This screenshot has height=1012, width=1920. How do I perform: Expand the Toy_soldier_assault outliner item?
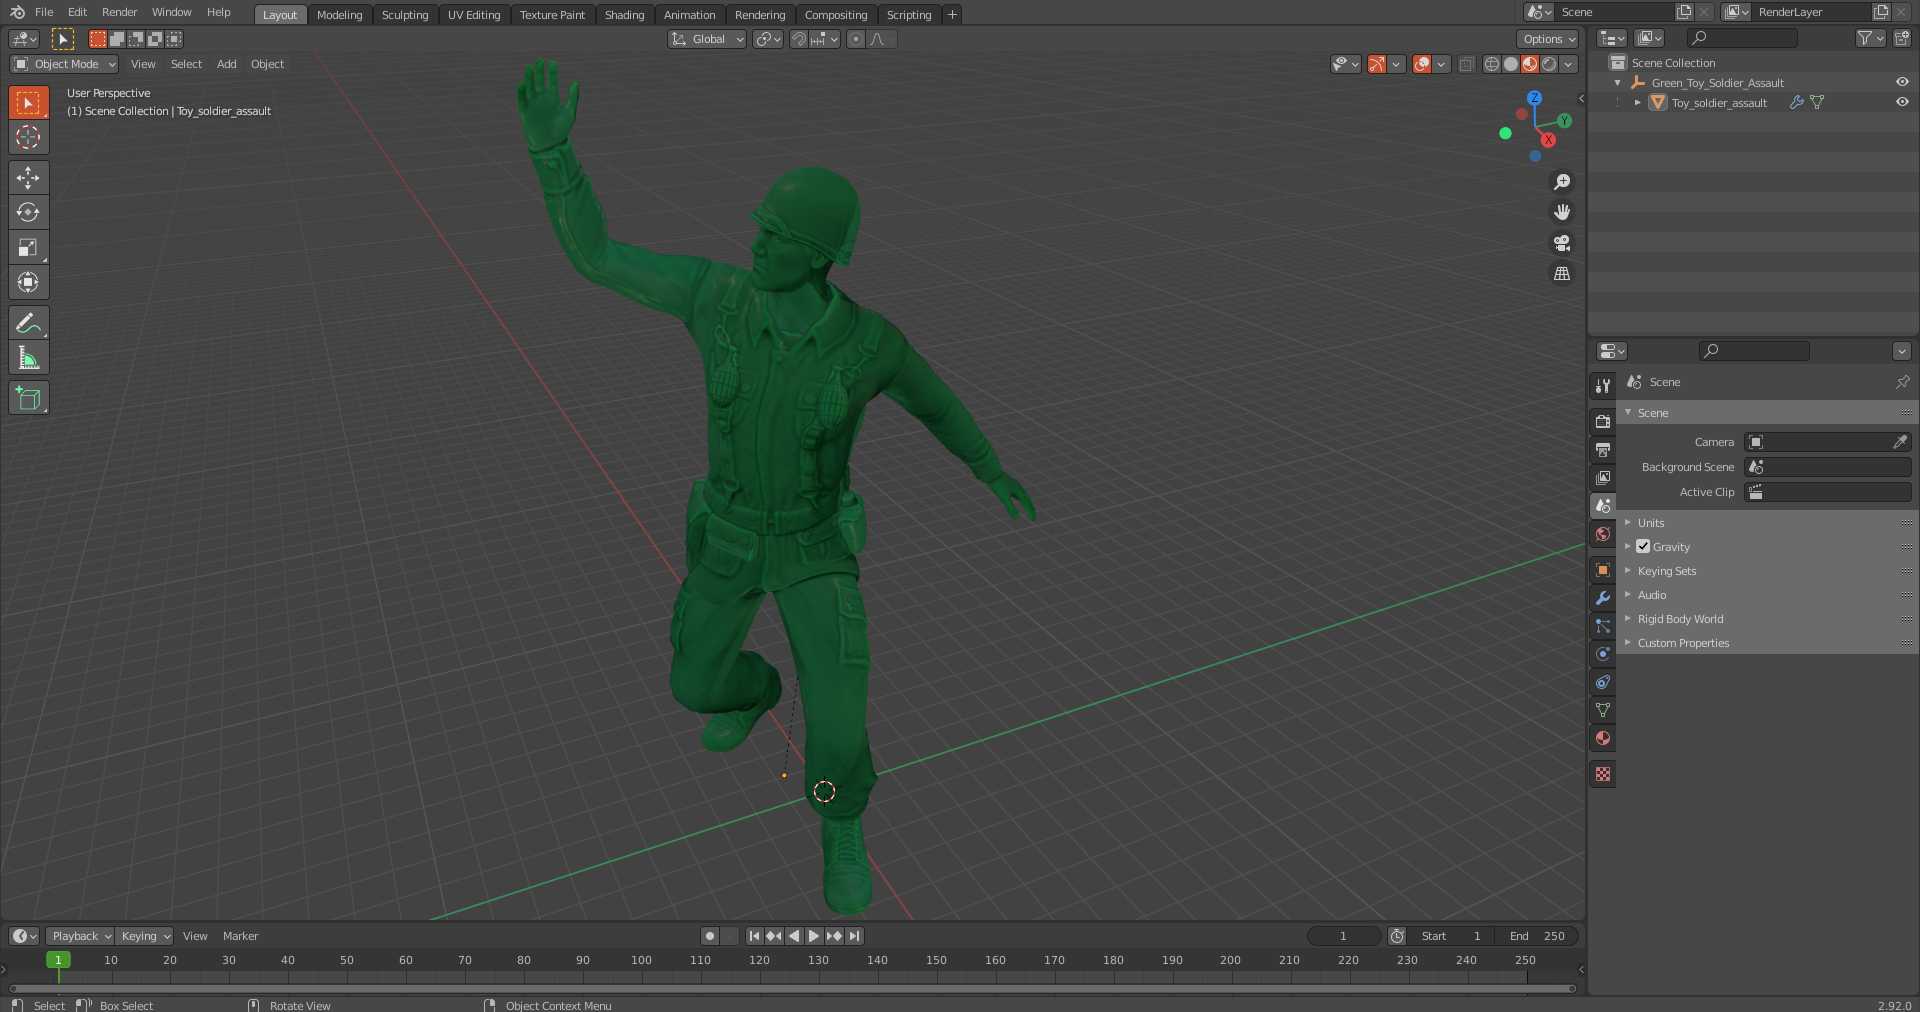click(1637, 102)
